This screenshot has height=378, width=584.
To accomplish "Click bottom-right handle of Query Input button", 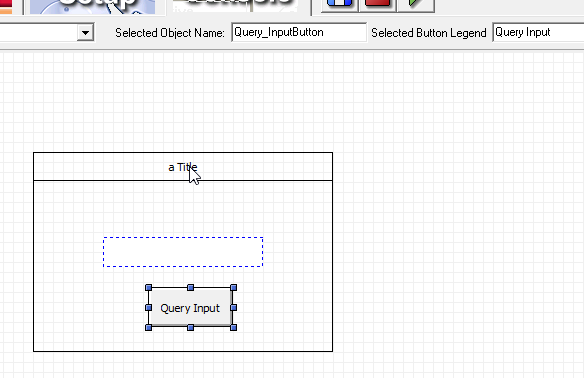I will point(234,327).
